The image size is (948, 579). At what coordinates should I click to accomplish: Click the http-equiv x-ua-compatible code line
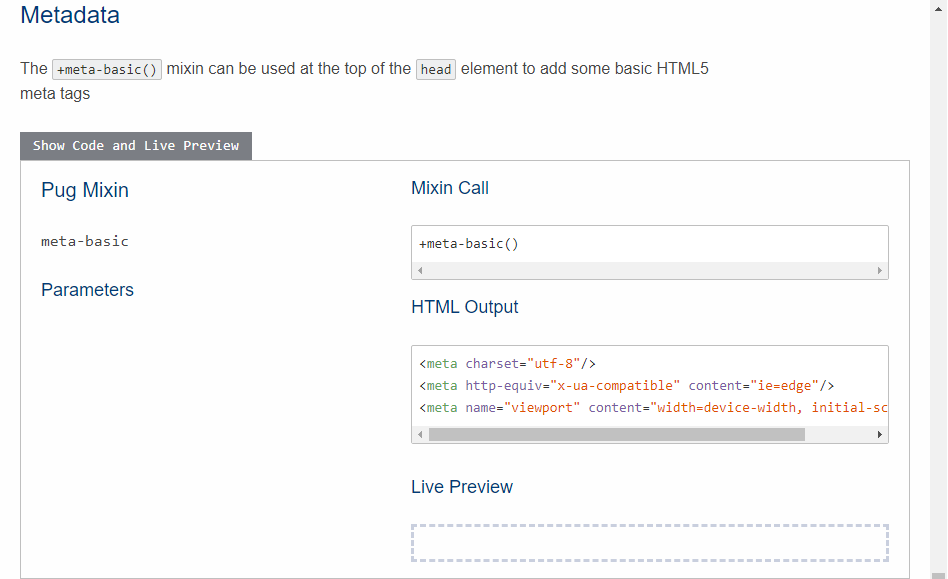(626, 386)
